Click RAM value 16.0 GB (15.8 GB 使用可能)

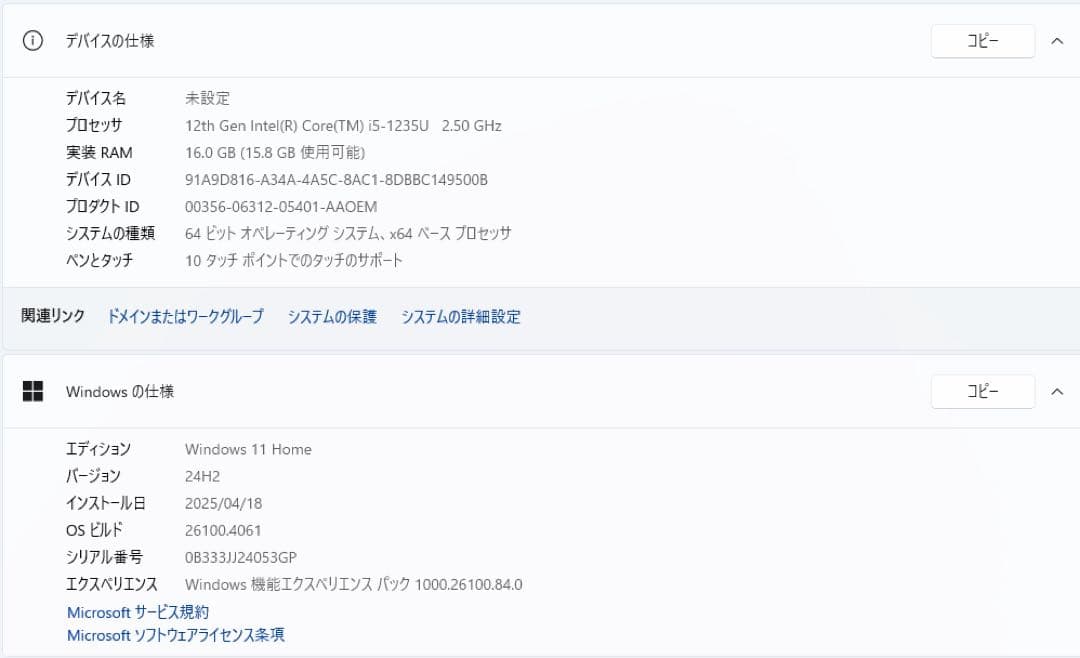click(x=275, y=152)
